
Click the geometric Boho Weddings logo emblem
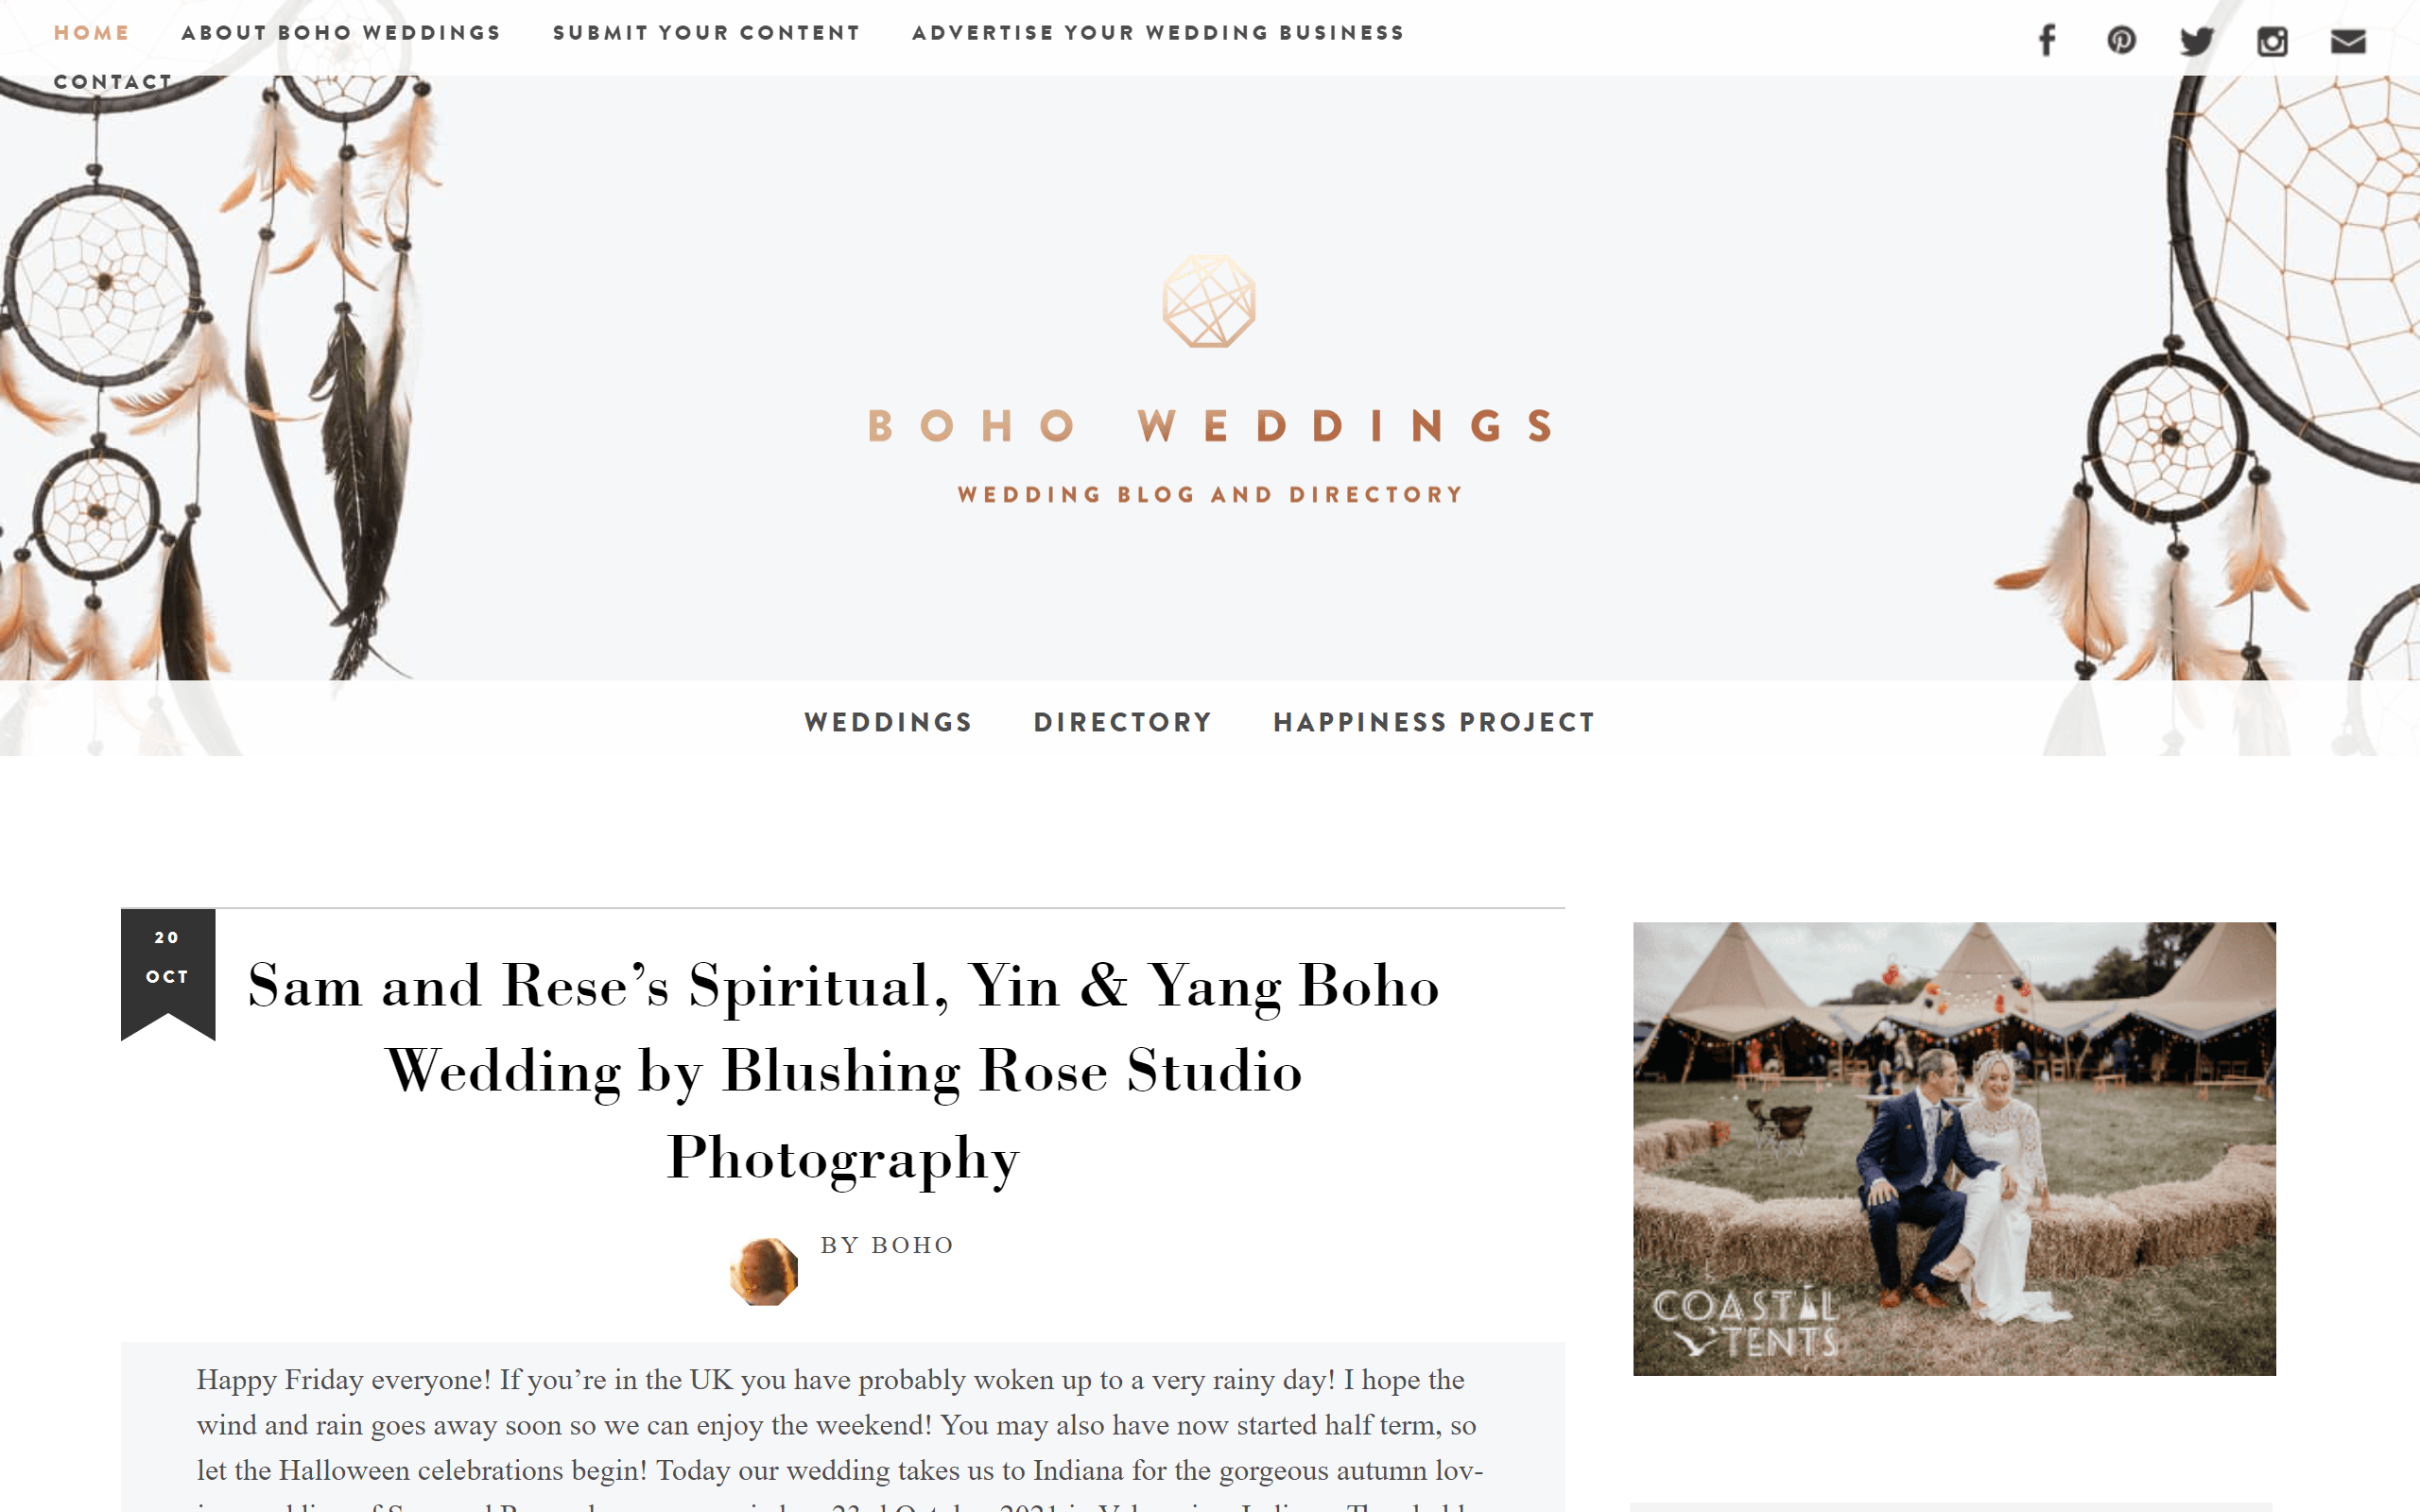(x=1209, y=301)
